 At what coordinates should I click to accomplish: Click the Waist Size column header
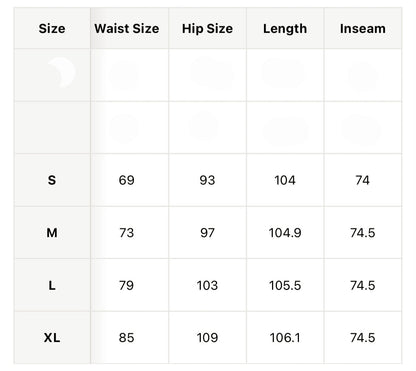click(127, 29)
